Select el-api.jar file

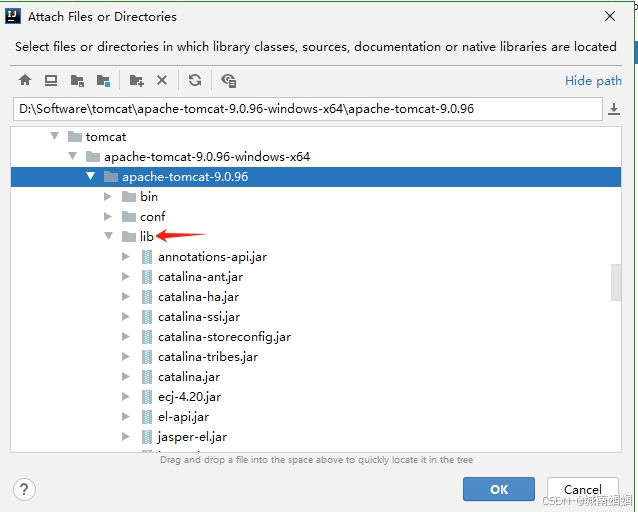316,417
